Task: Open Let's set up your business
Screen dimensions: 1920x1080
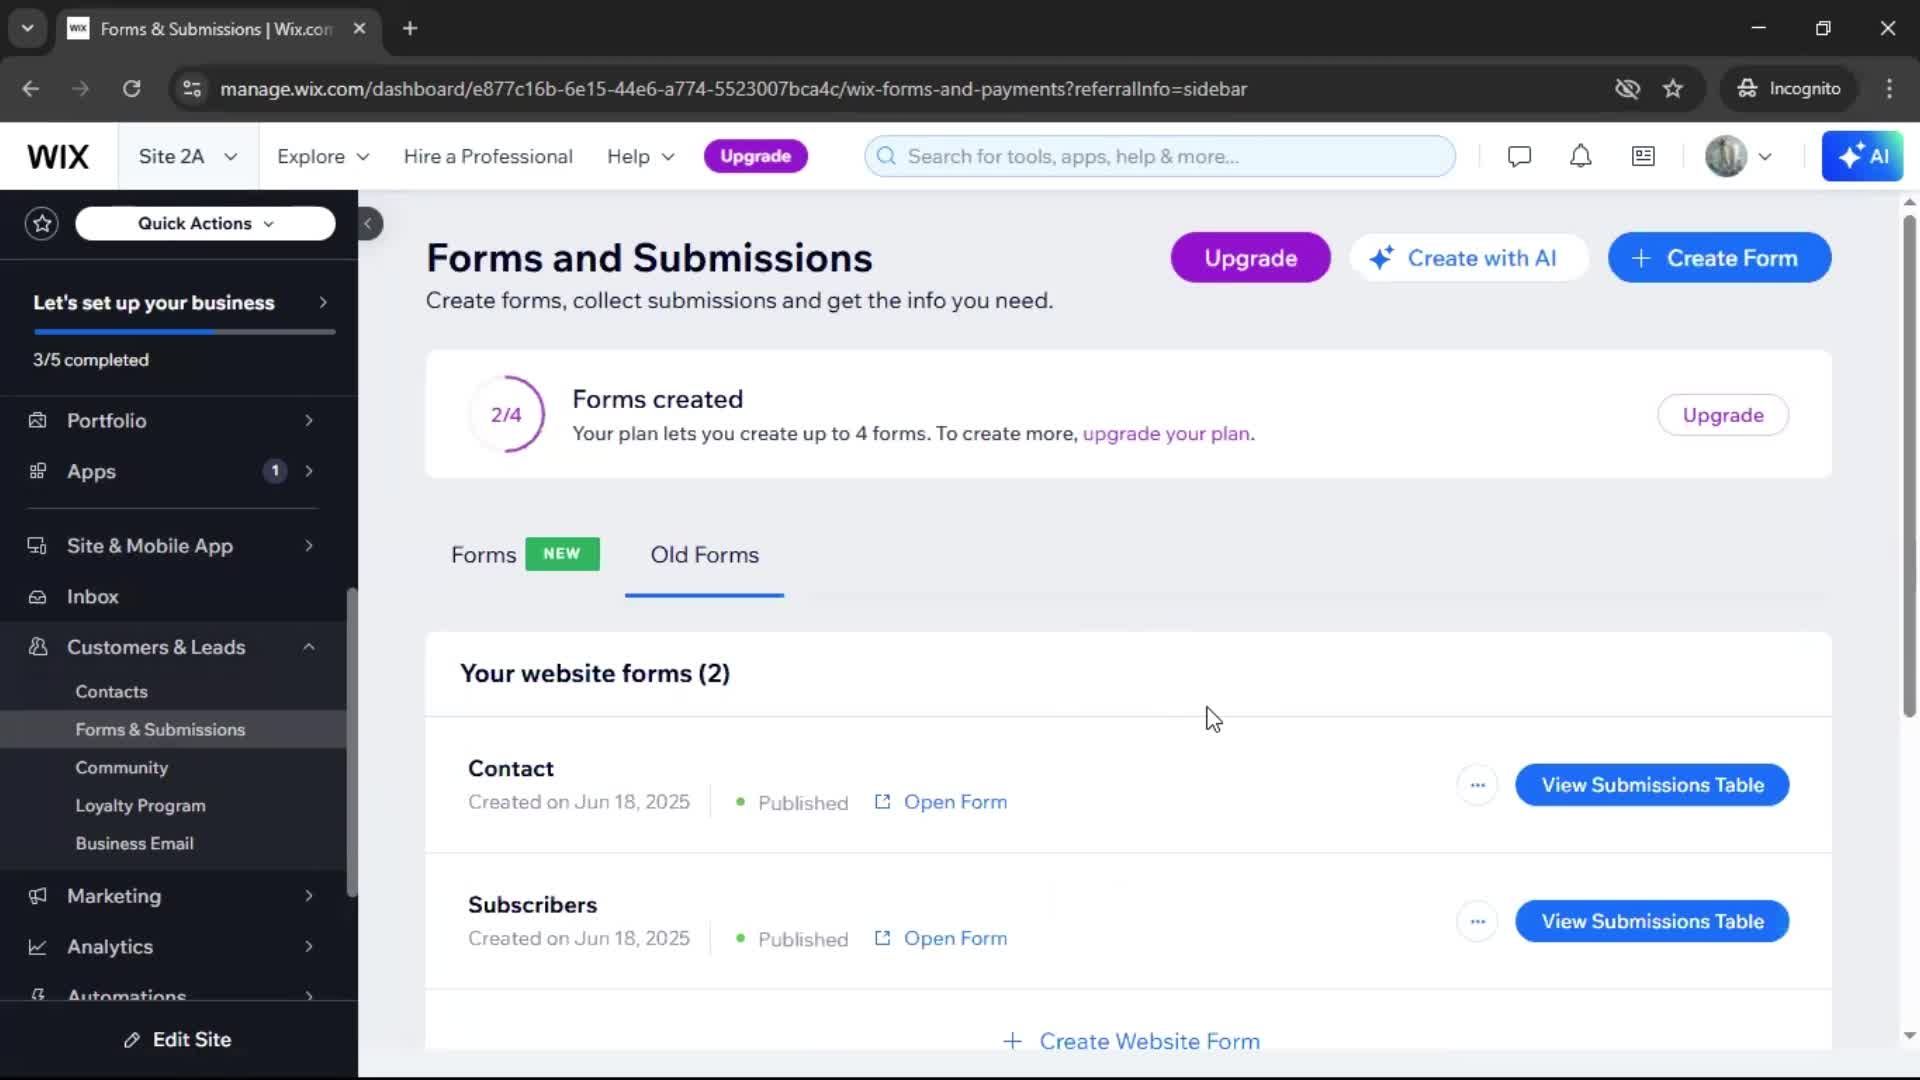Action: 180,302
